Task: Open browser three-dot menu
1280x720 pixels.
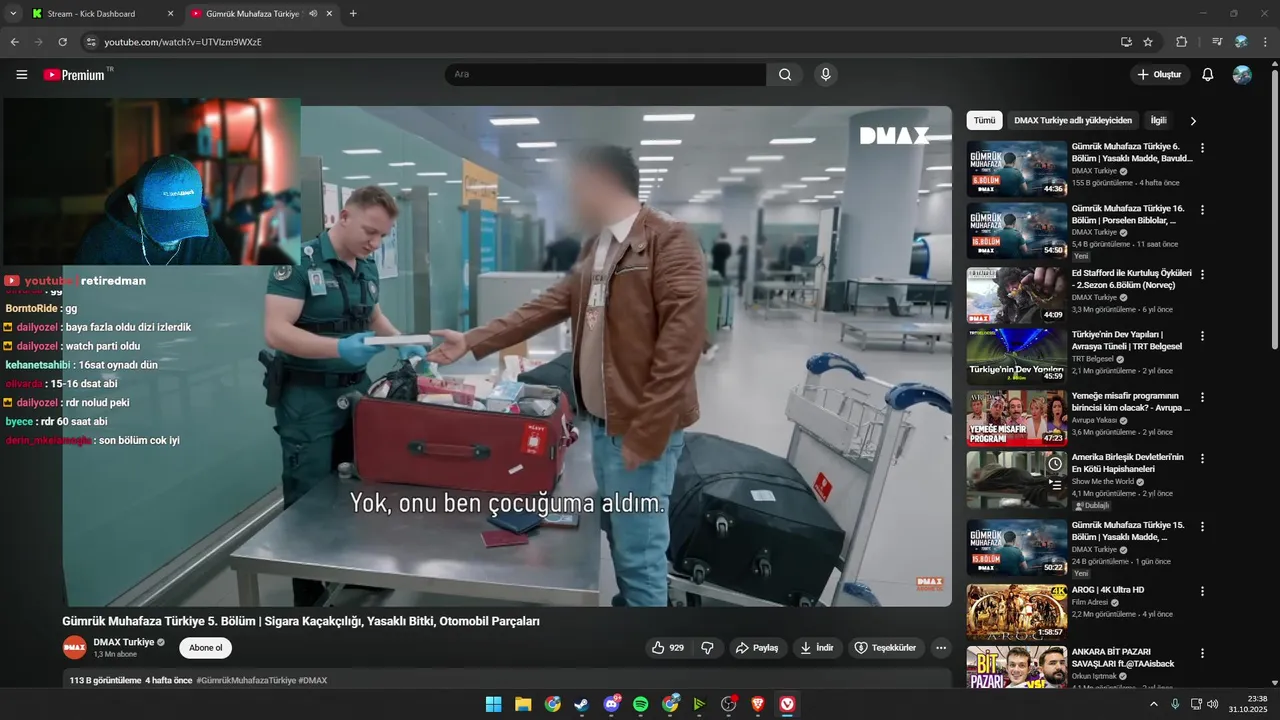Action: [x=1265, y=42]
